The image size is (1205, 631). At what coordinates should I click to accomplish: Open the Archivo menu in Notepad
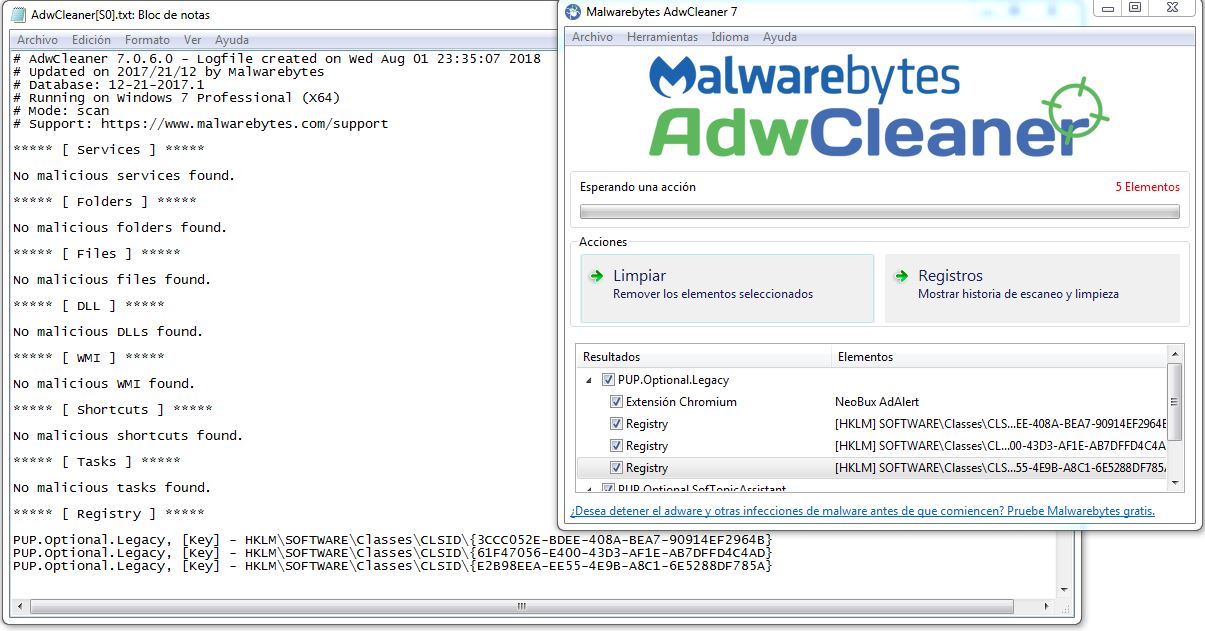click(38, 40)
